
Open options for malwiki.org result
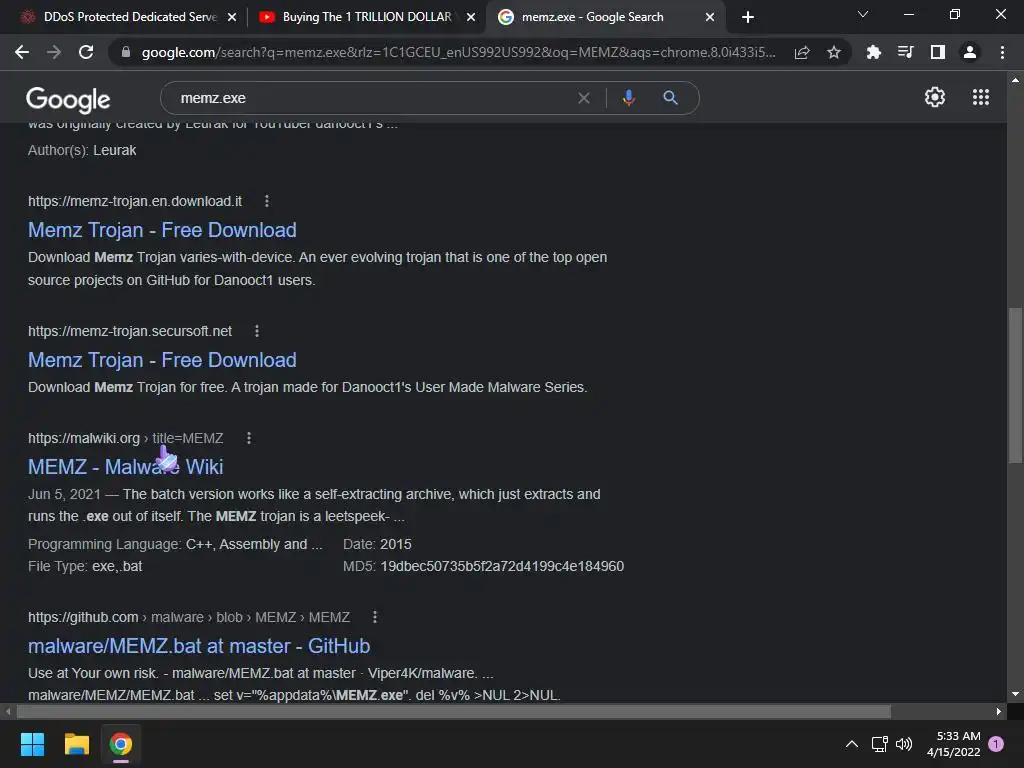249,438
